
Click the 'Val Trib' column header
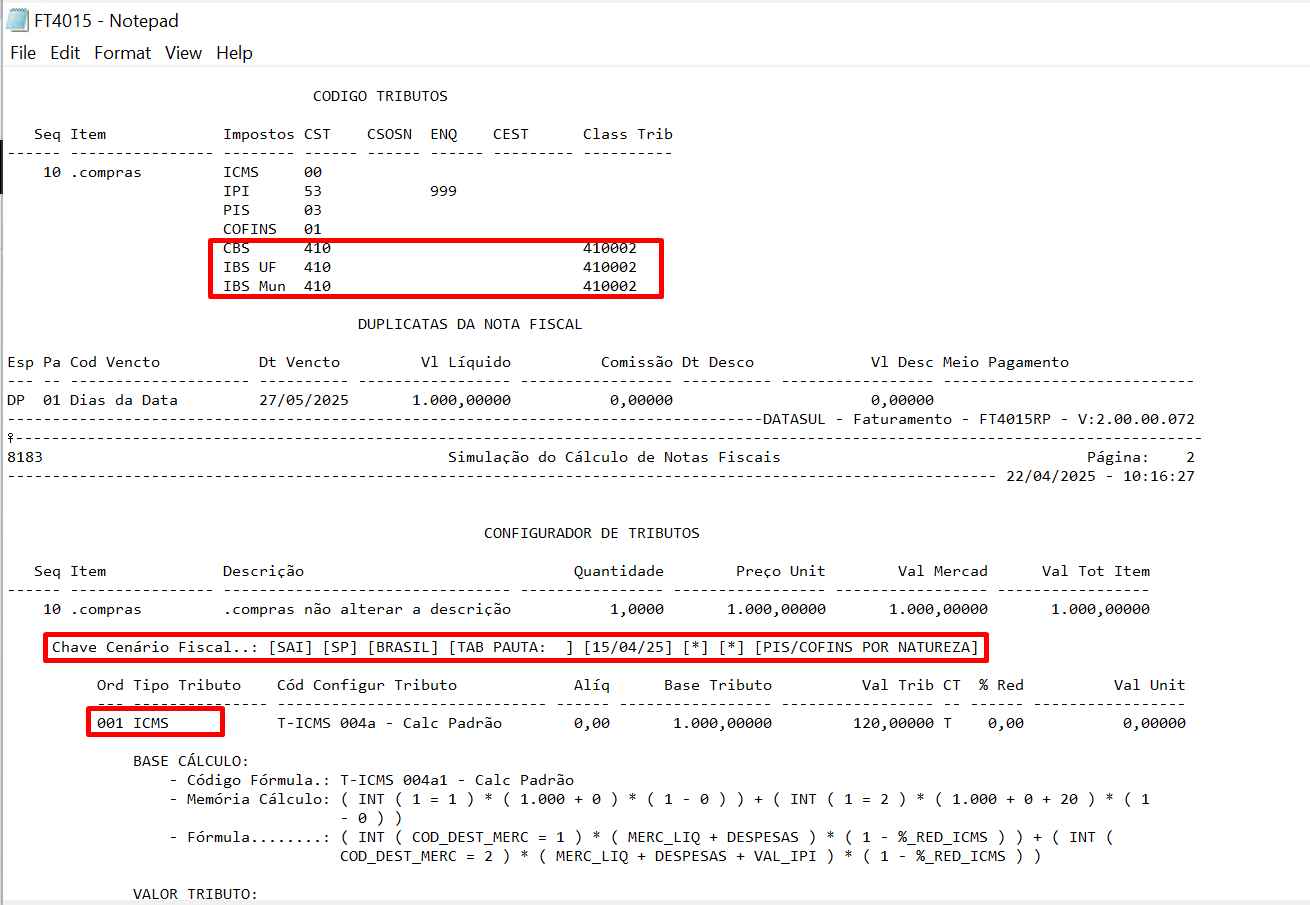pyautogui.click(x=898, y=685)
